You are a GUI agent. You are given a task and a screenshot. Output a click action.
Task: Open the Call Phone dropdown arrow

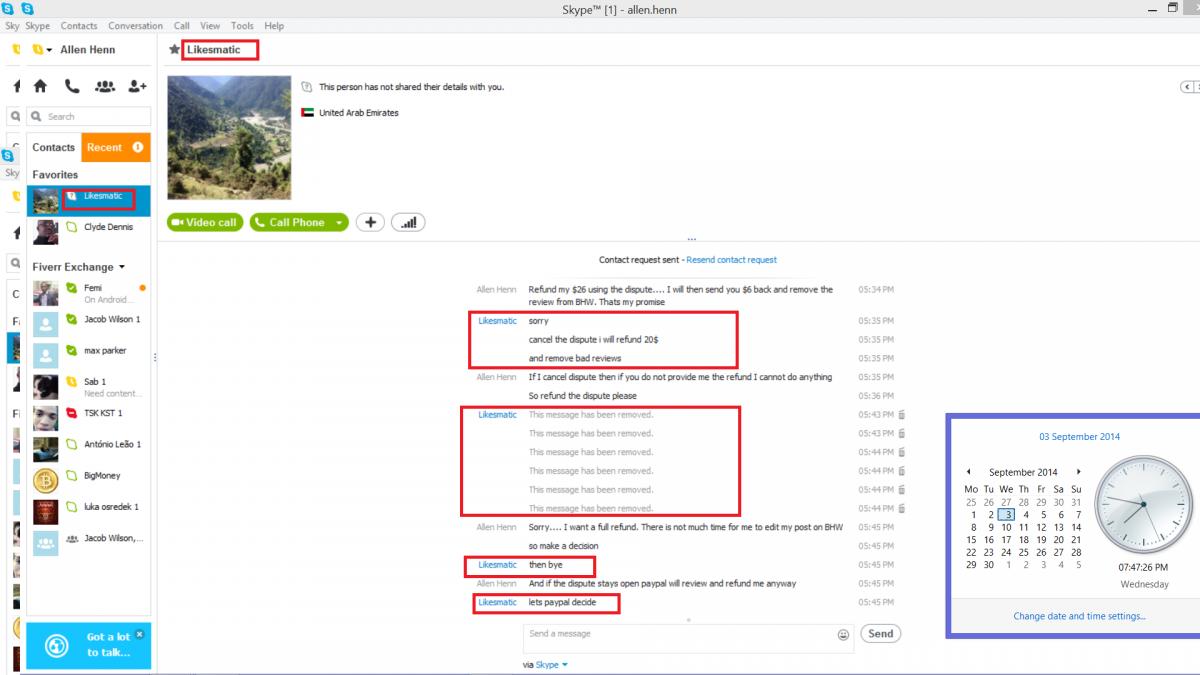(339, 222)
